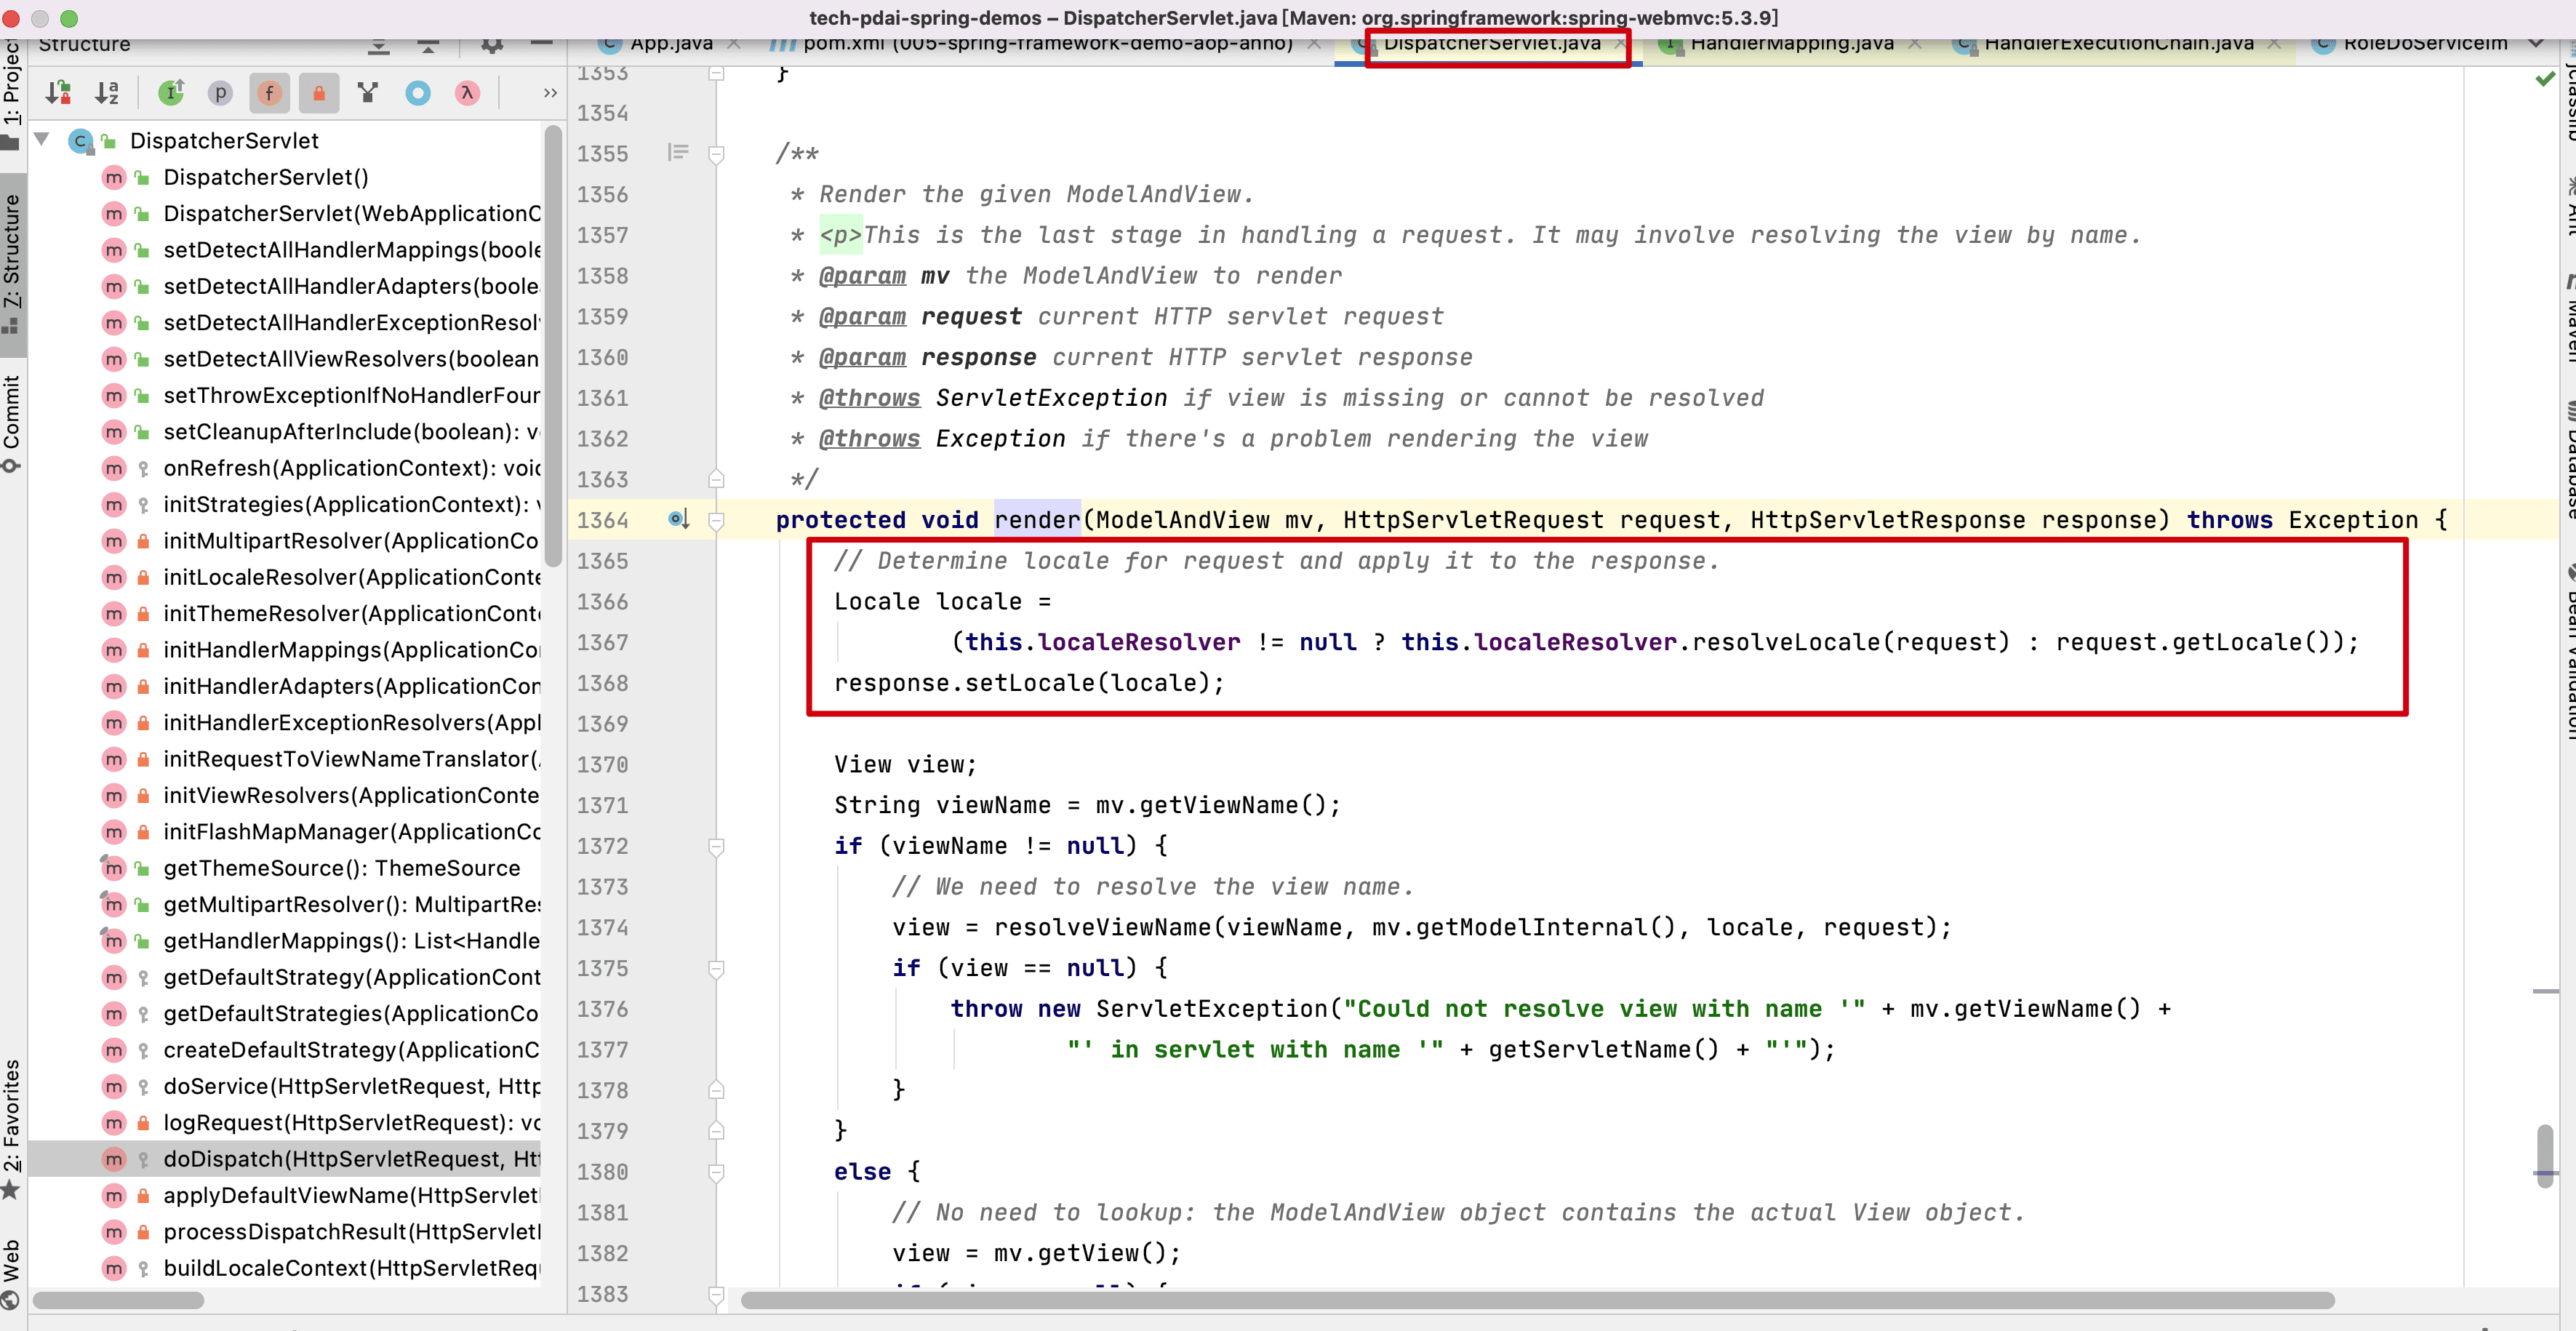The height and width of the screenshot is (1331, 2576).
Task: Switch to HandlerMapping.java tab
Action: (1791, 44)
